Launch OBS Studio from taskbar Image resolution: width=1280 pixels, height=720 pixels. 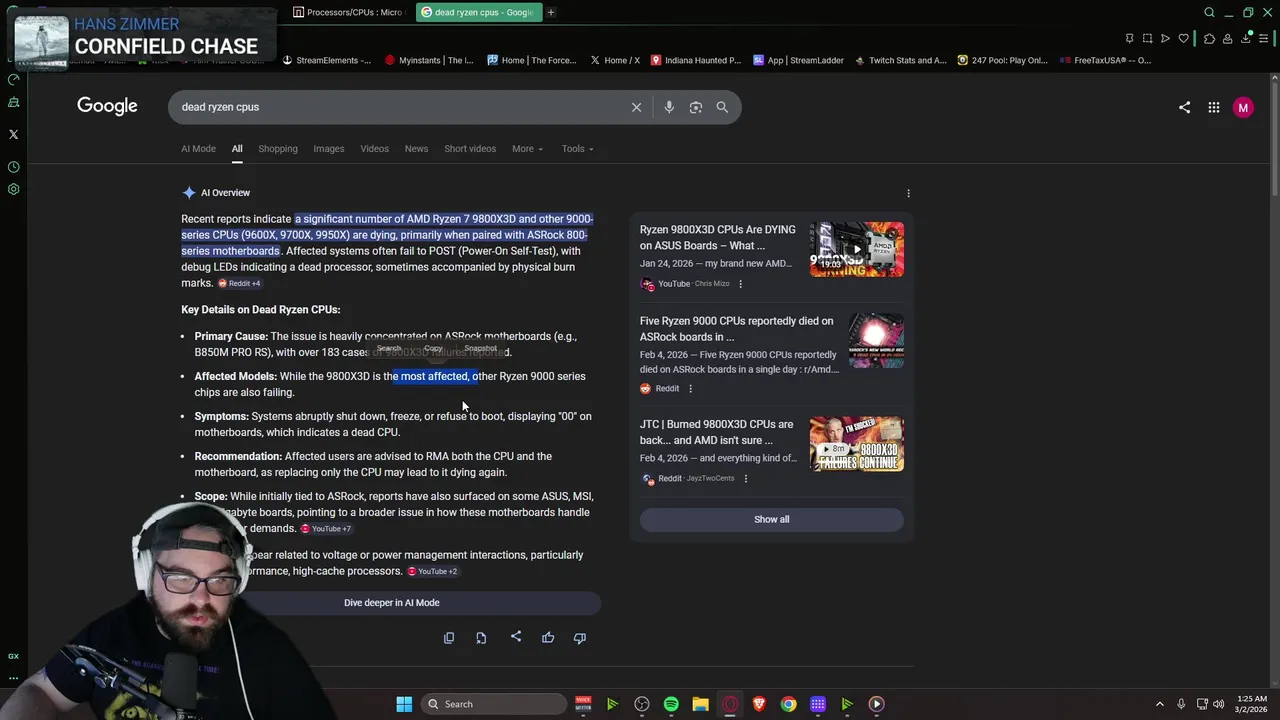642,704
